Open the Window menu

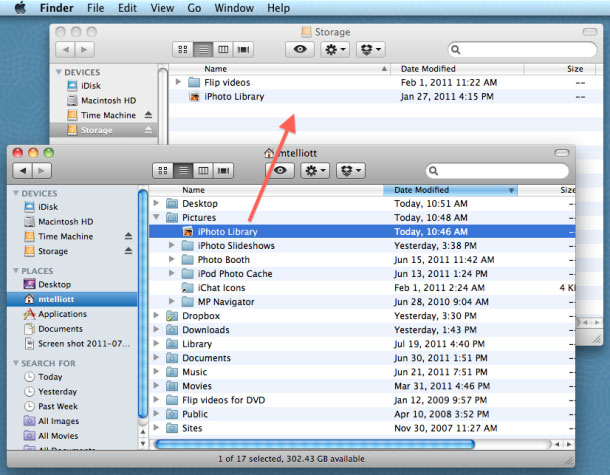(x=234, y=8)
